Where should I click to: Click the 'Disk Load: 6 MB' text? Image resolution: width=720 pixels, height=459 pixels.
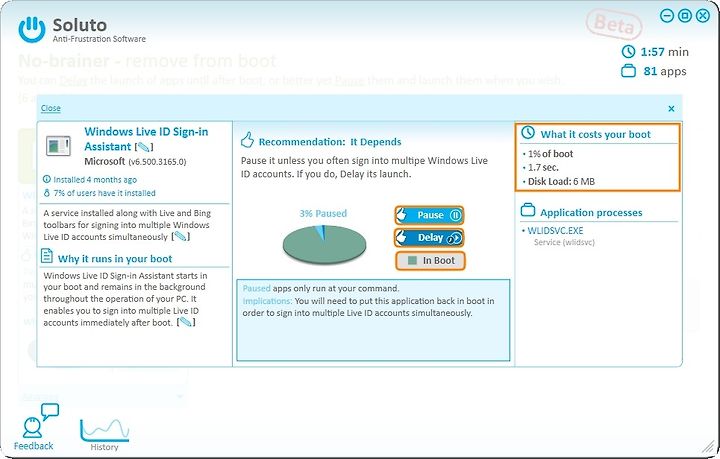pyautogui.click(x=561, y=182)
